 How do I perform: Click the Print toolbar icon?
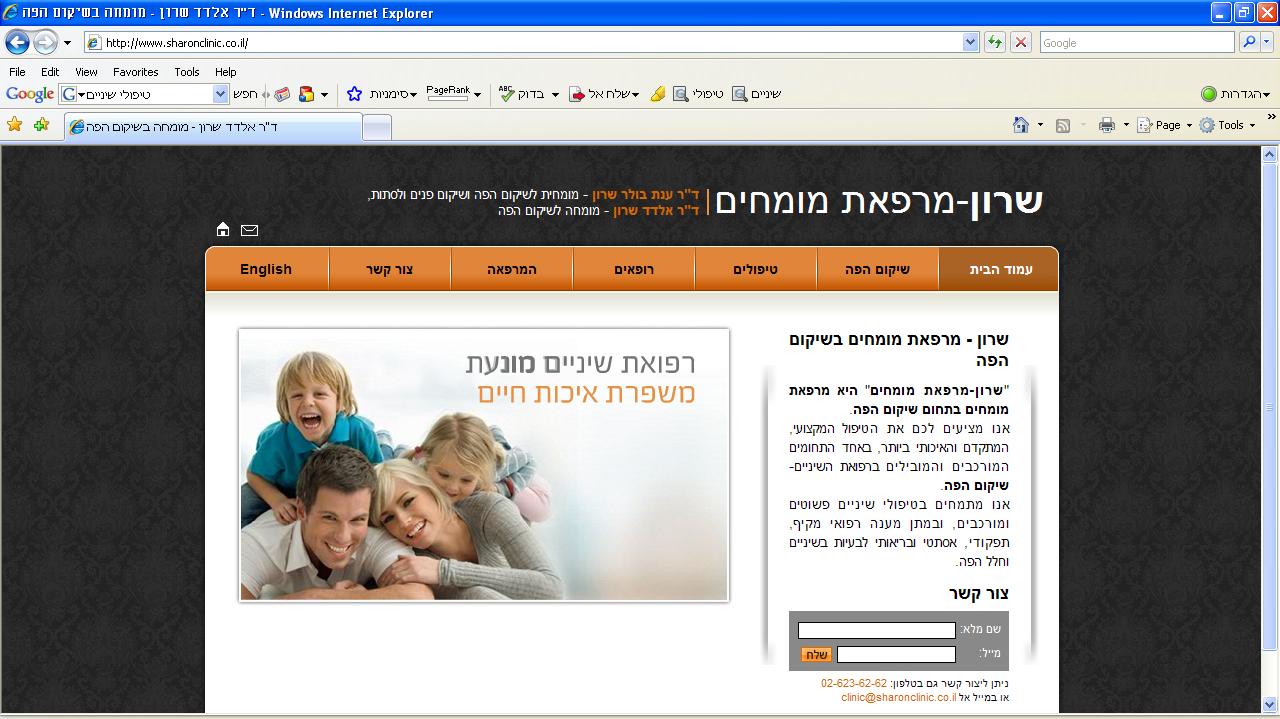(1106, 125)
